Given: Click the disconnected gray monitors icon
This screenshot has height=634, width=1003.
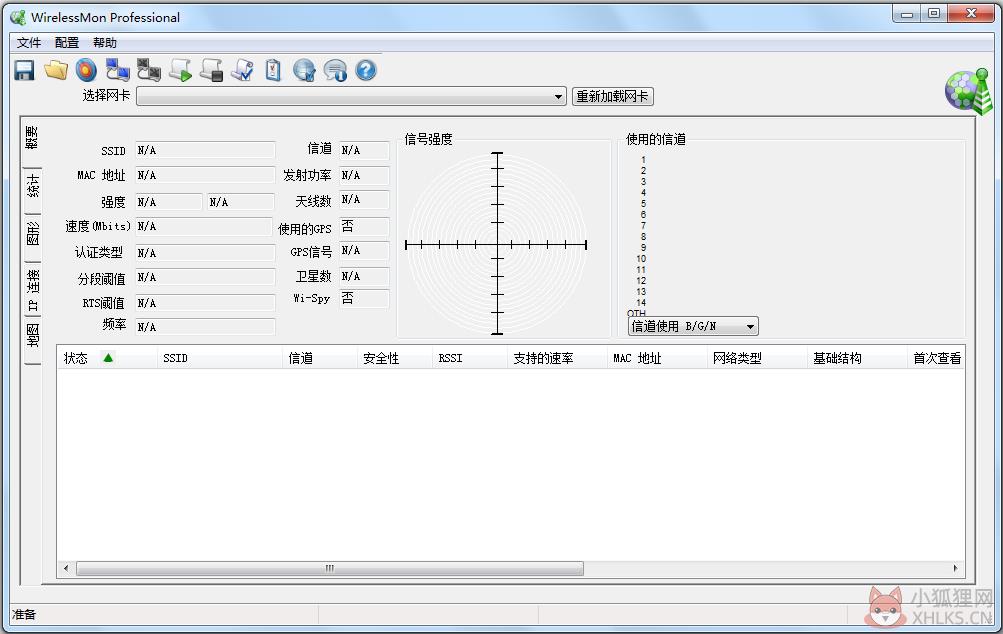Looking at the screenshot, I should tap(149, 70).
